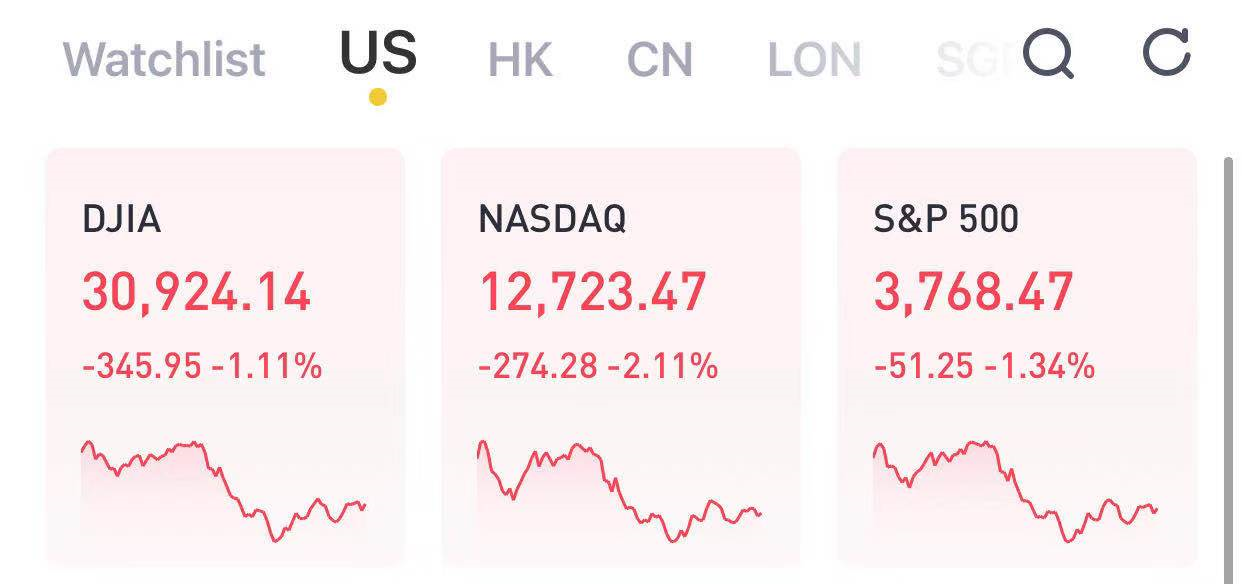Image resolution: width=1242 pixels, height=584 pixels.
Task: Switch to the HK market tab
Action: 520,60
